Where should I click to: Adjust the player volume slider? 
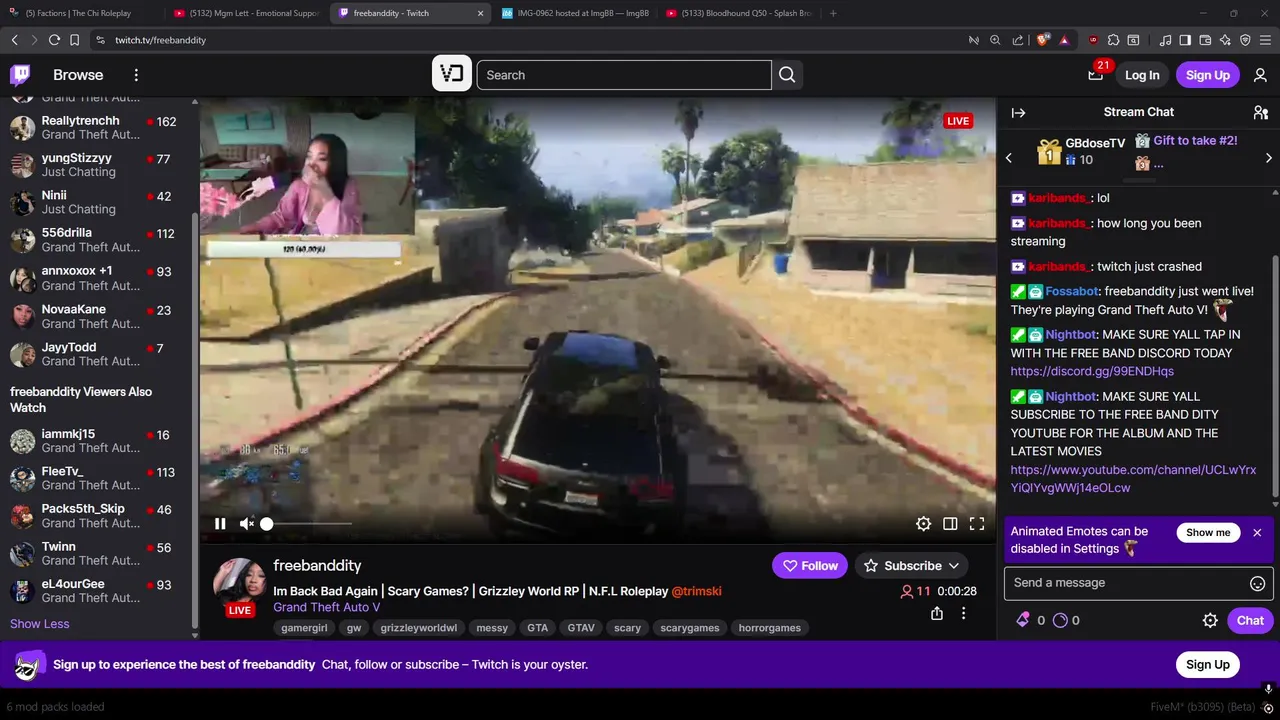click(x=307, y=524)
